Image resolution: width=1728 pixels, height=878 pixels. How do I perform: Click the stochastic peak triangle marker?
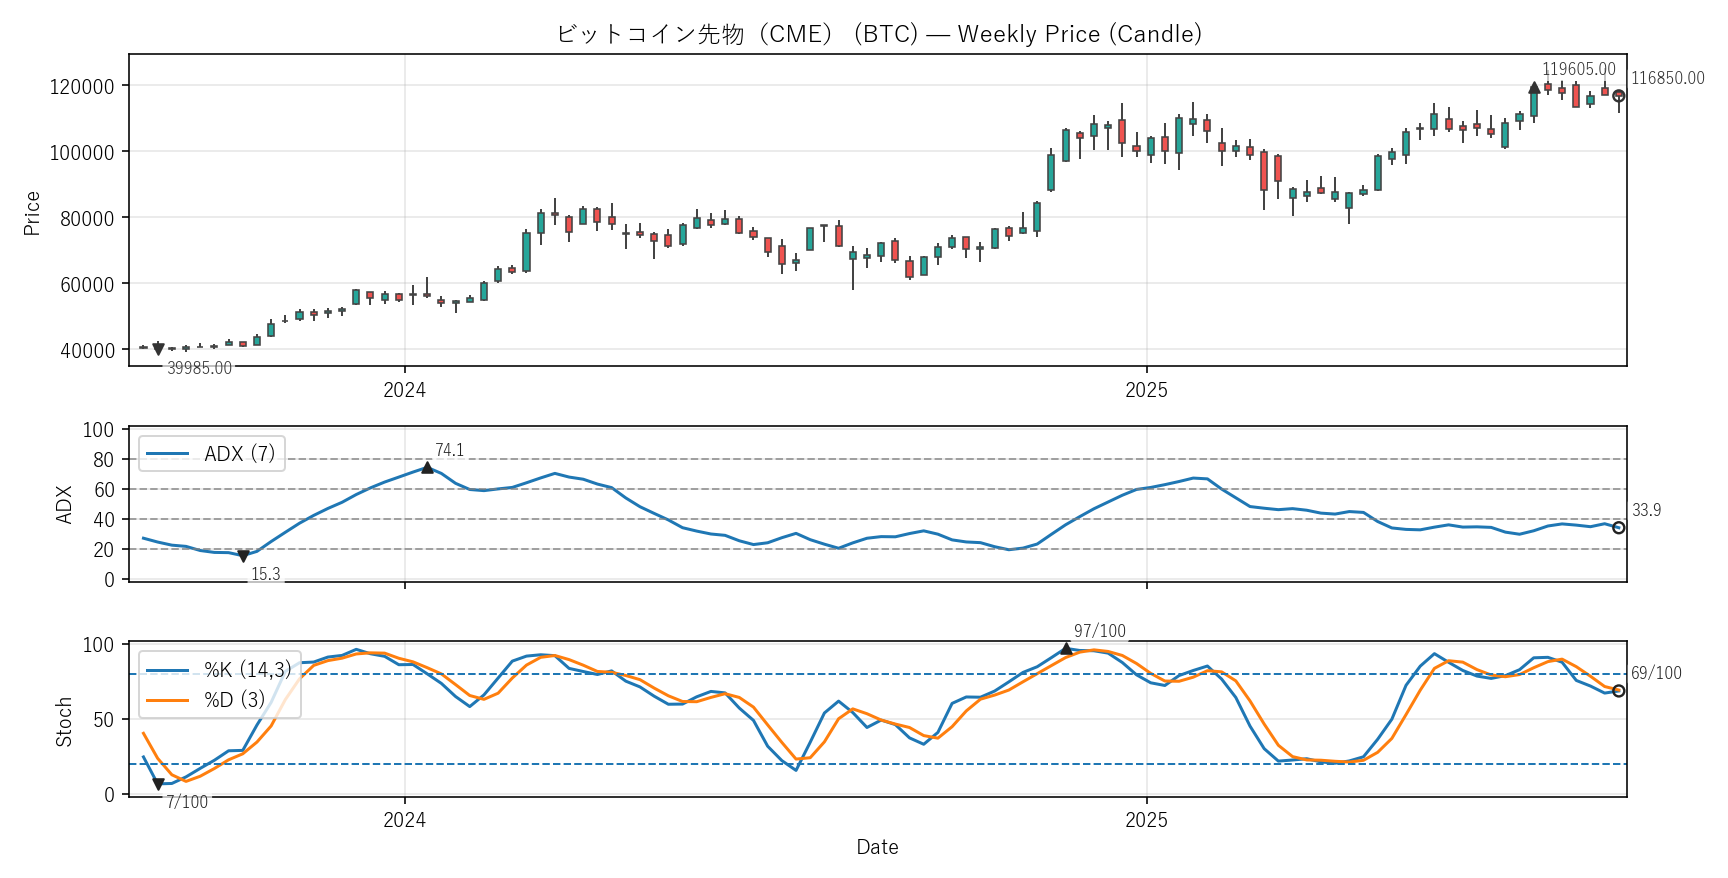click(x=1066, y=649)
